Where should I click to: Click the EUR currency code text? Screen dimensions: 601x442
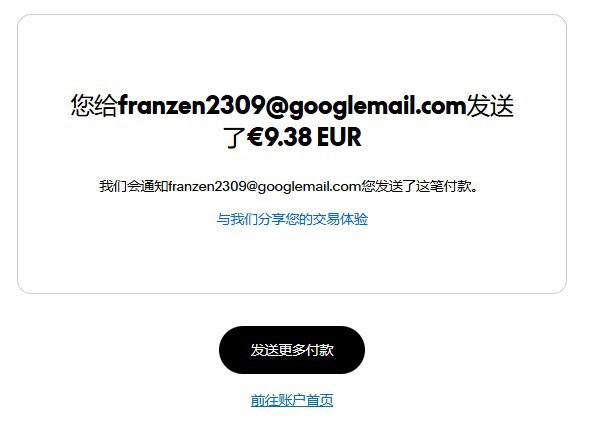339,137
